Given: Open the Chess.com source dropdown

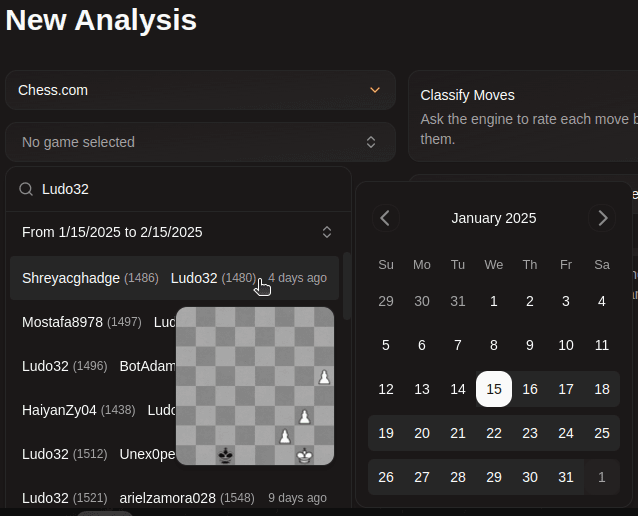Looking at the screenshot, I should (x=200, y=90).
